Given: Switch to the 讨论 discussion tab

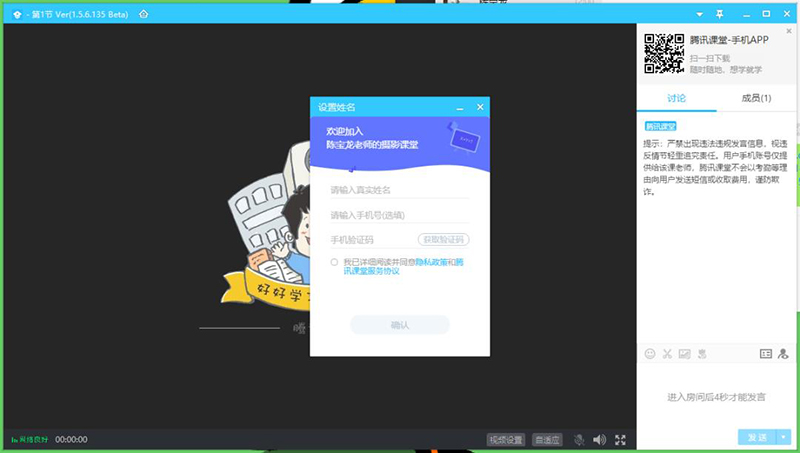Looking at the screenshot, I should 677,98.
